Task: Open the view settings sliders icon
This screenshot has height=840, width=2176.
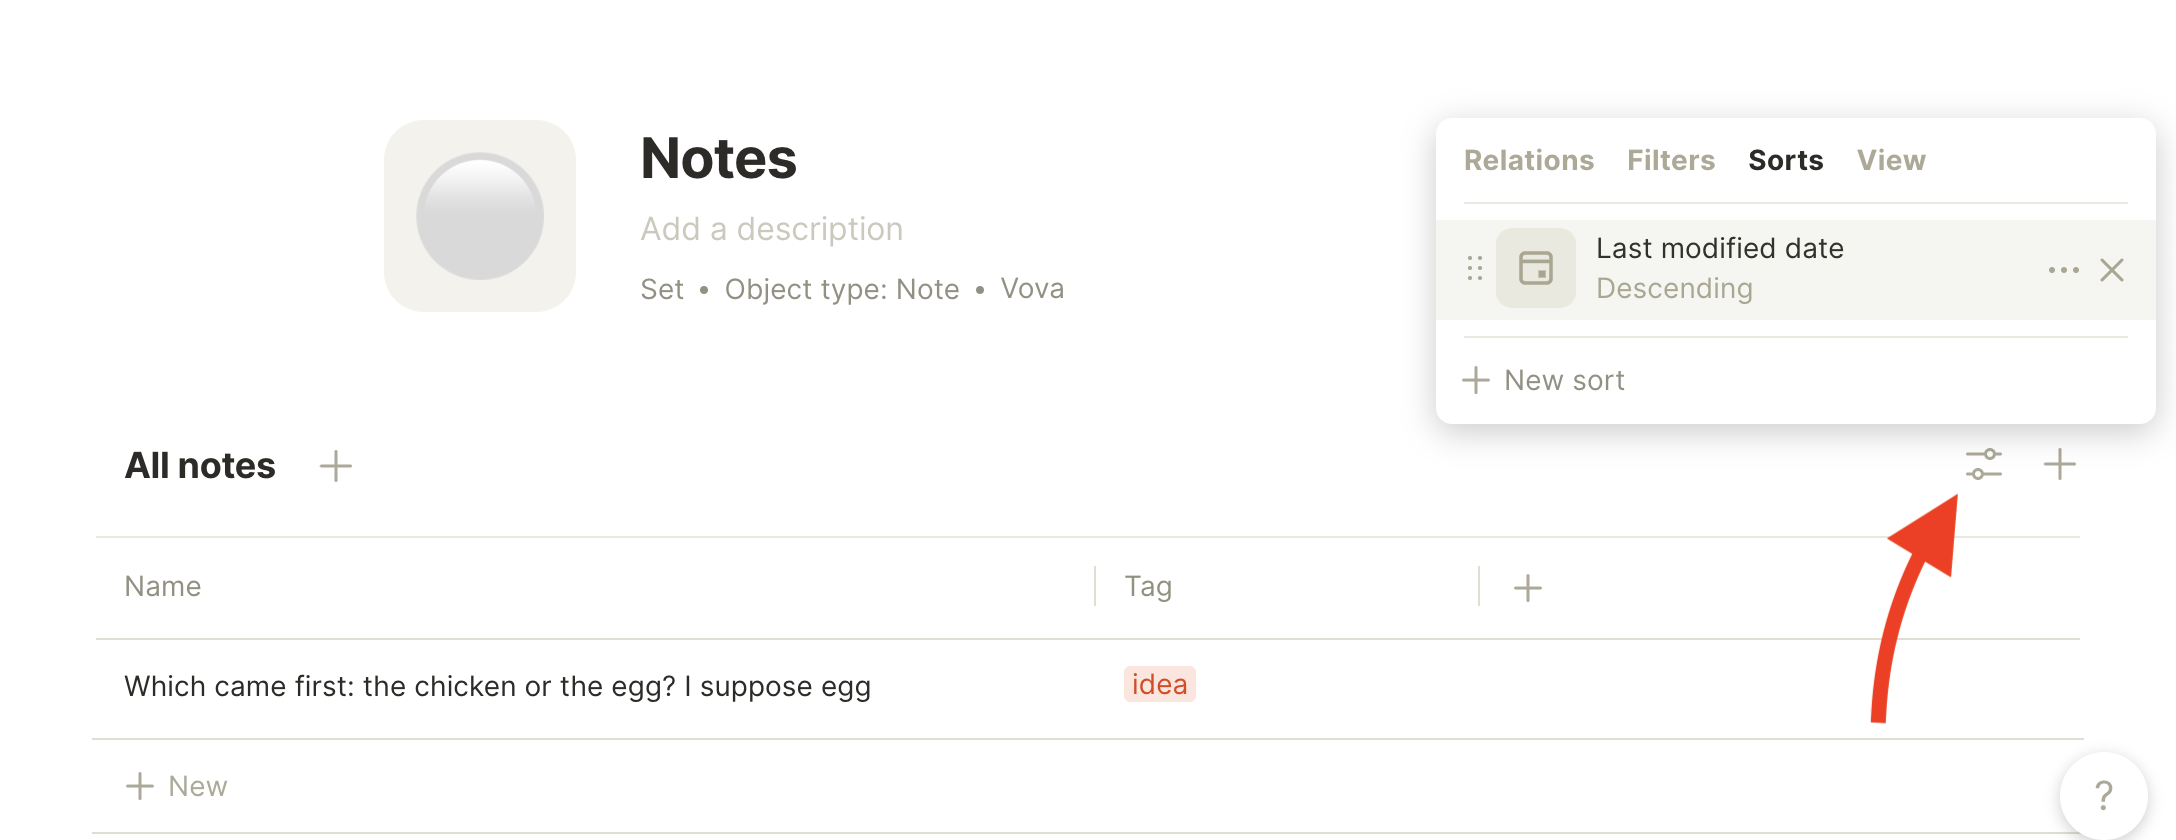Action: (1983, 465)
